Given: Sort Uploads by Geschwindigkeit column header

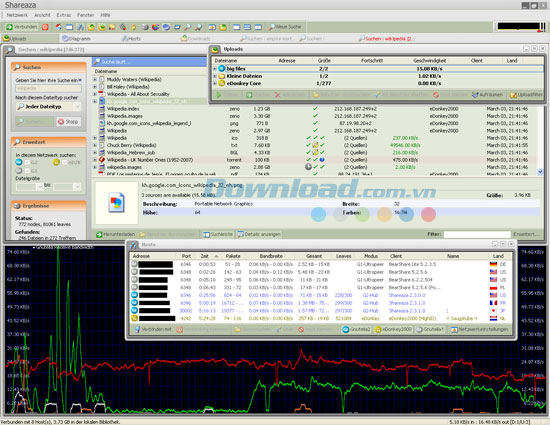Looking at the screenshot, I should click(429, 61).
